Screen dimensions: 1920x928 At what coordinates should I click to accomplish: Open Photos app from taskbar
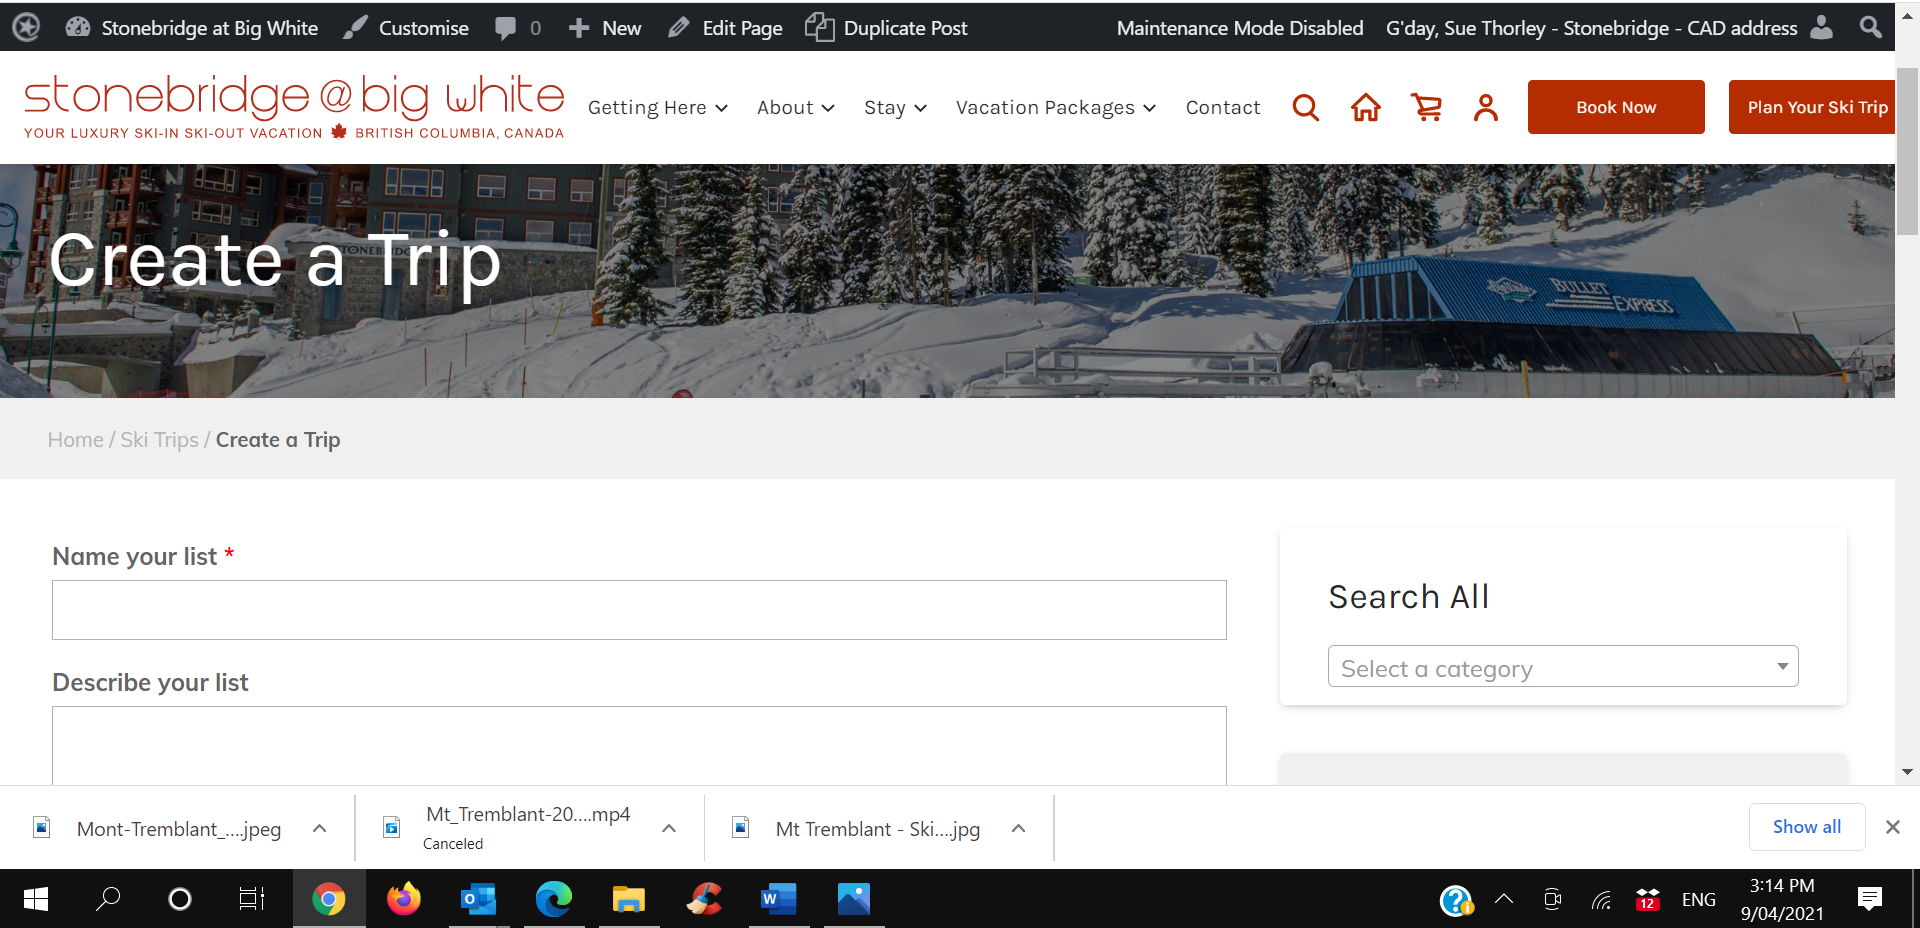[854, 899]
